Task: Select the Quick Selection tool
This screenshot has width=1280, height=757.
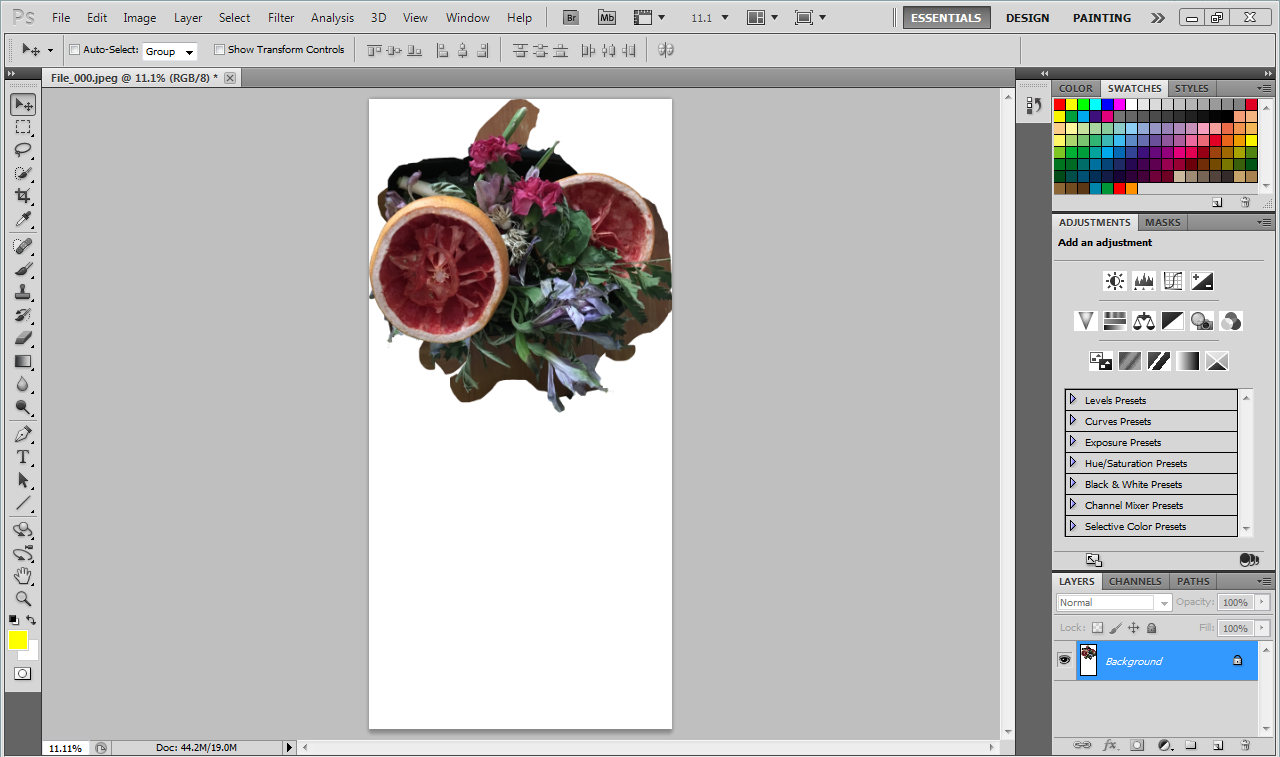Action: click(x=23, y=173)
